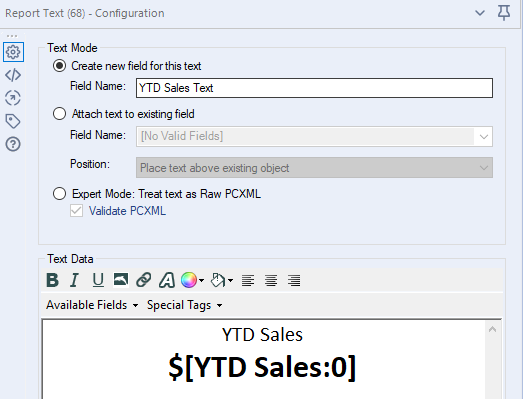
Task: Pin the Configuration panel
Action: coord(504,13)
